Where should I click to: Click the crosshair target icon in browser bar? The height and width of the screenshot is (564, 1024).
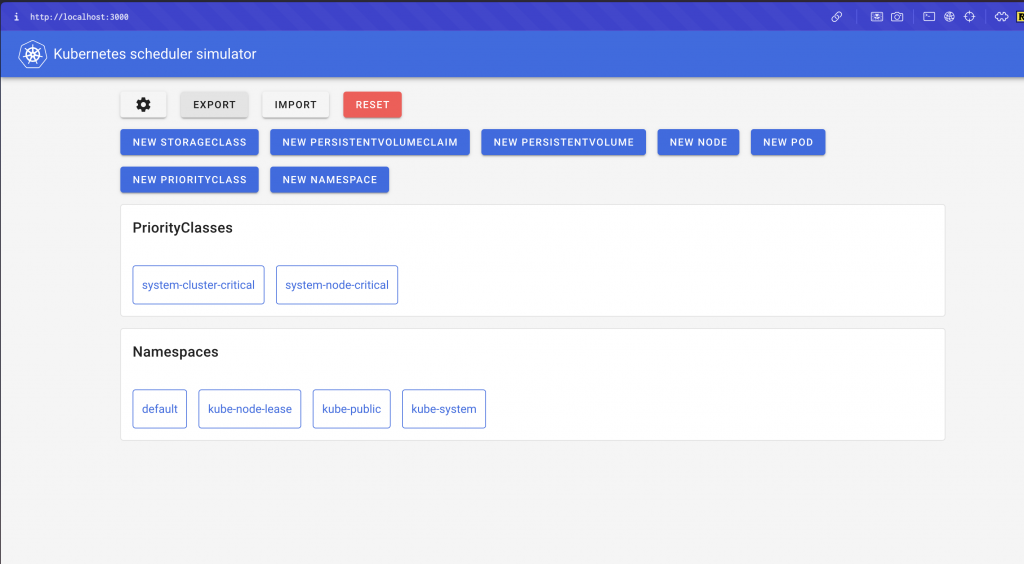tap(969, 17)
